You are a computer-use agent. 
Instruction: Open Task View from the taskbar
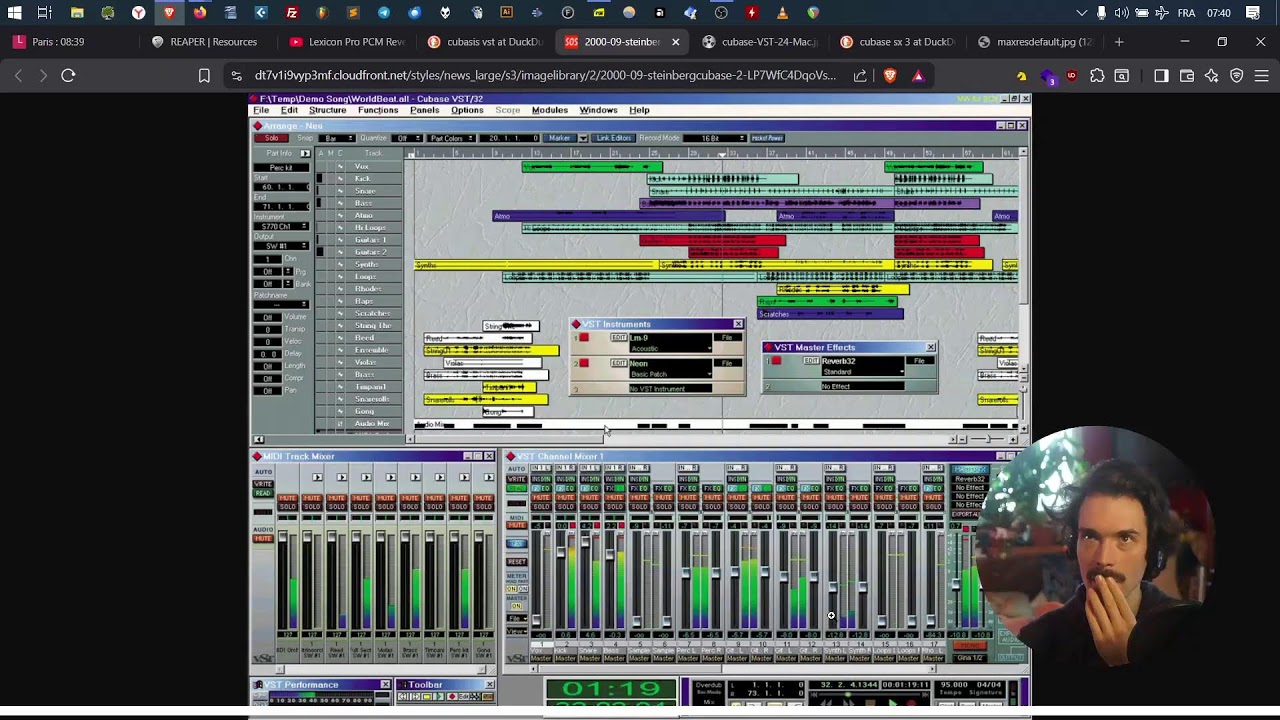(x=45, y=13)
